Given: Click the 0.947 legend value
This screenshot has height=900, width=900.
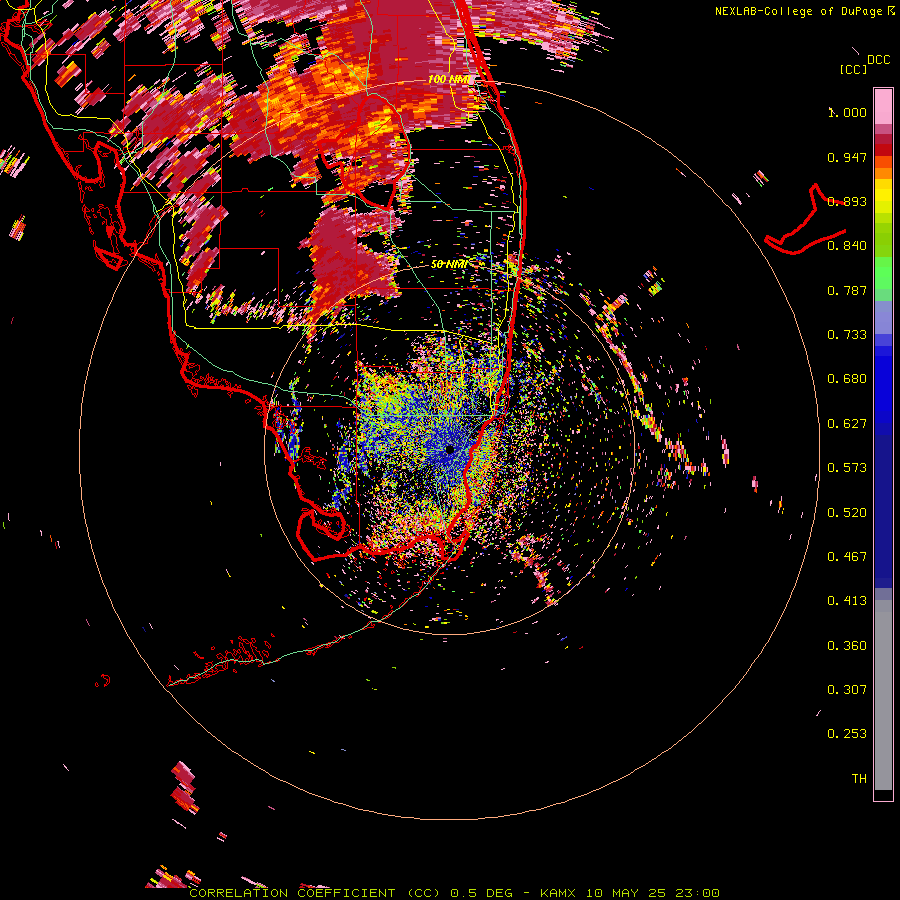Looking at the screenshot, I should coord(847,157).
